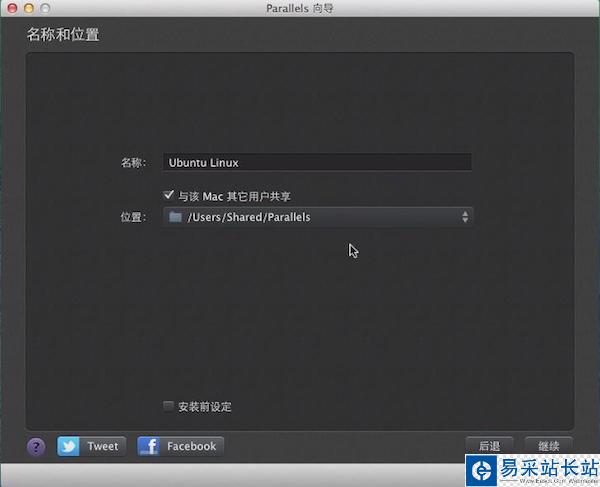Click the Ubuntu Linux name field
Viewport: 600px width, 487px height.
pos(317,163)
